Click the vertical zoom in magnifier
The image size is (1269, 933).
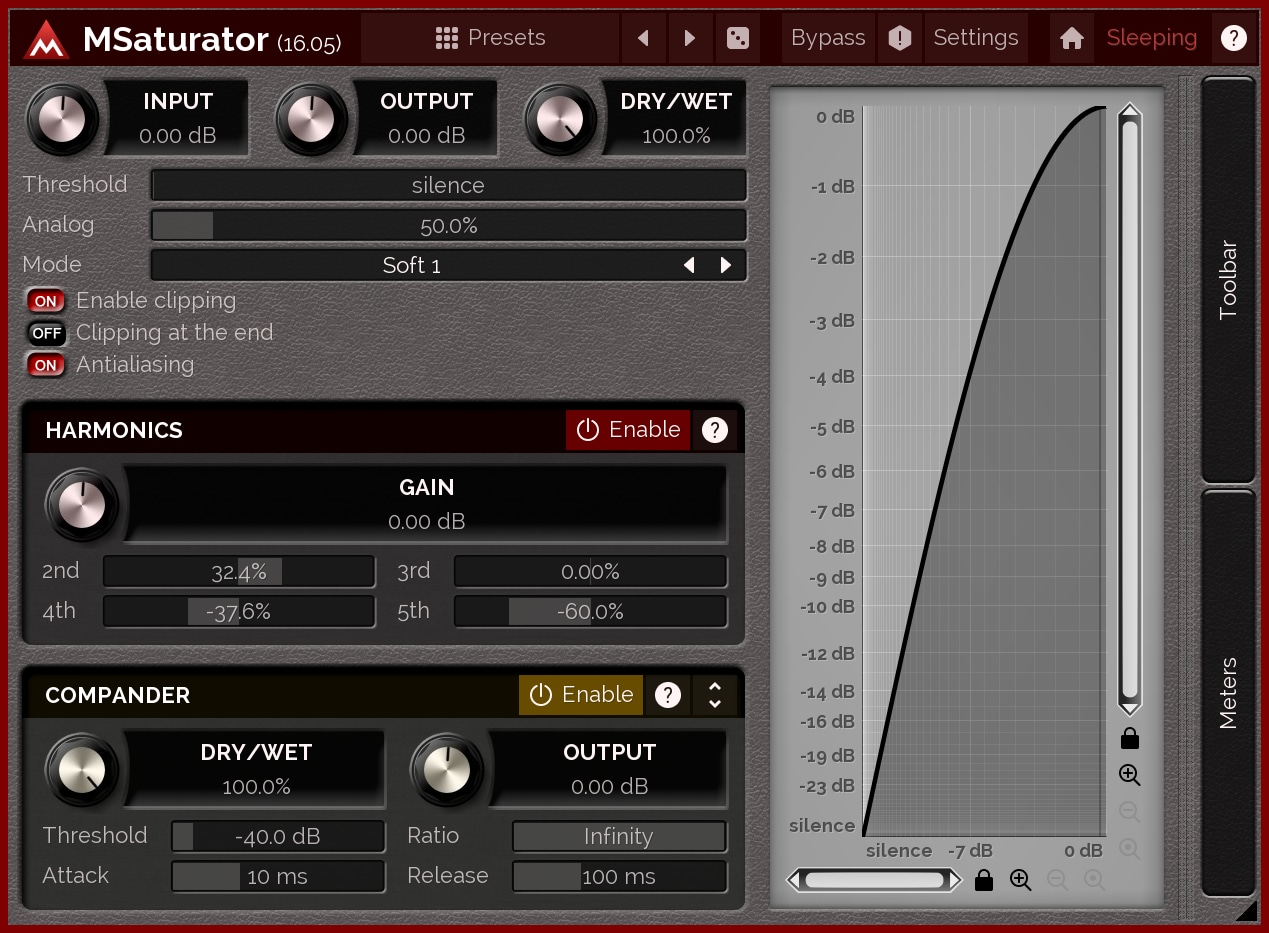[1130, 775]
